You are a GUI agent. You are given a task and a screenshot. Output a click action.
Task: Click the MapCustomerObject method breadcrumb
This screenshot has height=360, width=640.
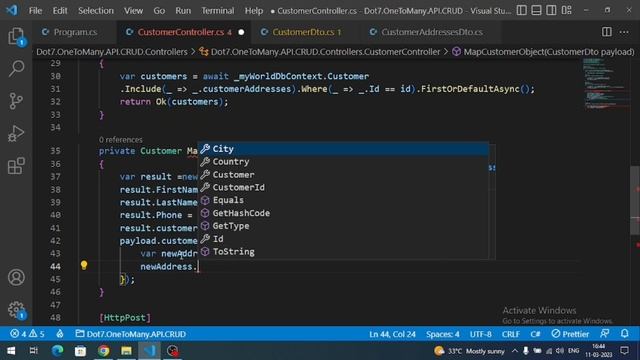[x=543, y=52]
